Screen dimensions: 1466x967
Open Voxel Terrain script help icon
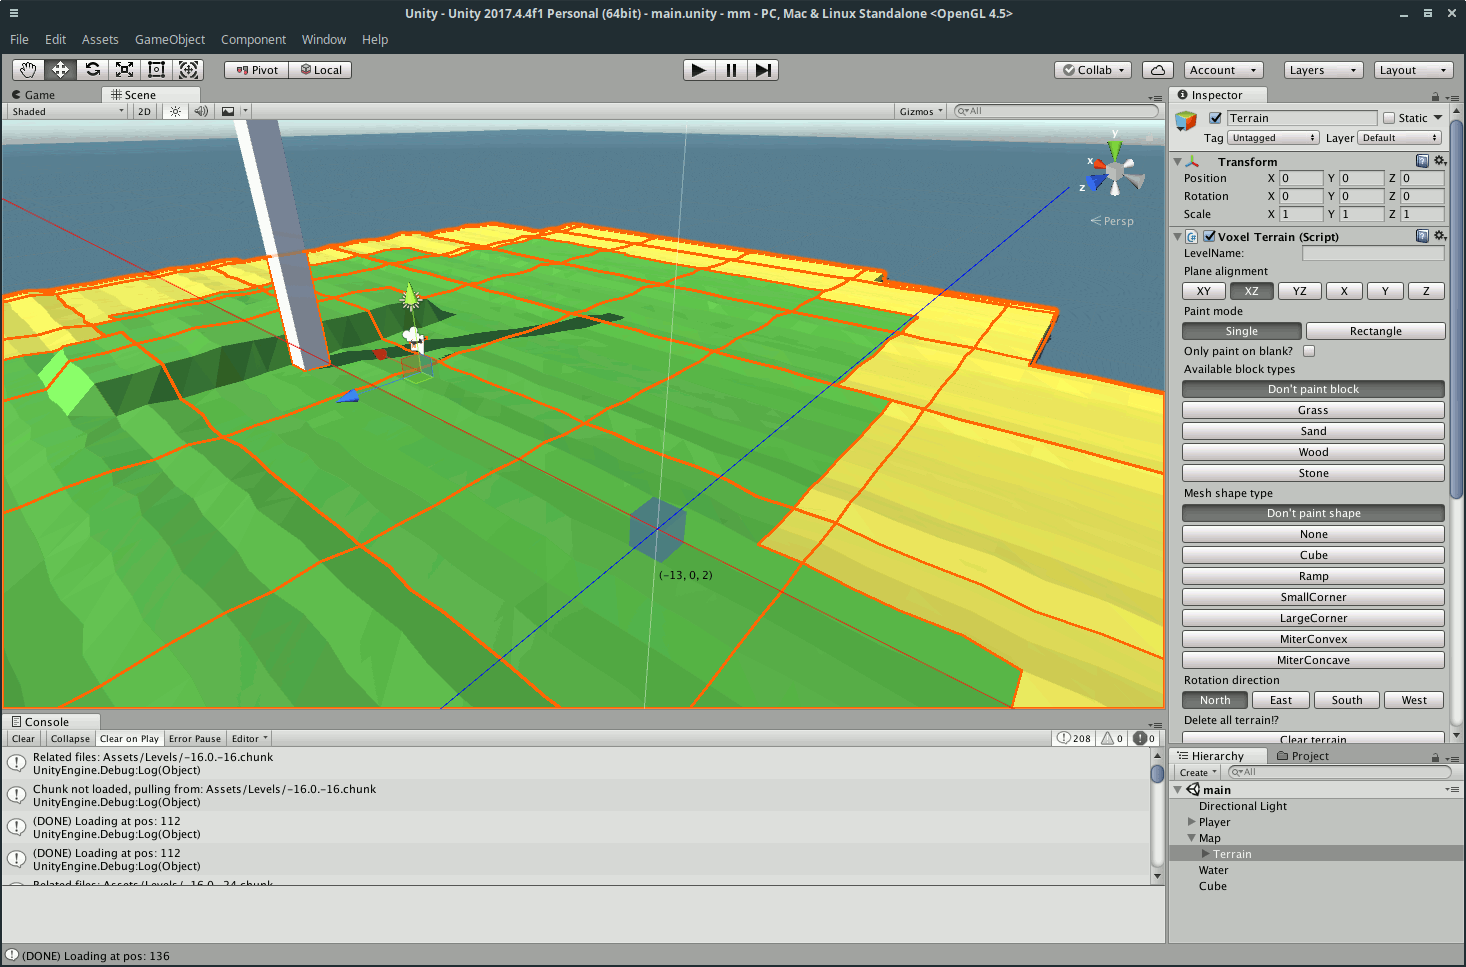coord(1422,236)
